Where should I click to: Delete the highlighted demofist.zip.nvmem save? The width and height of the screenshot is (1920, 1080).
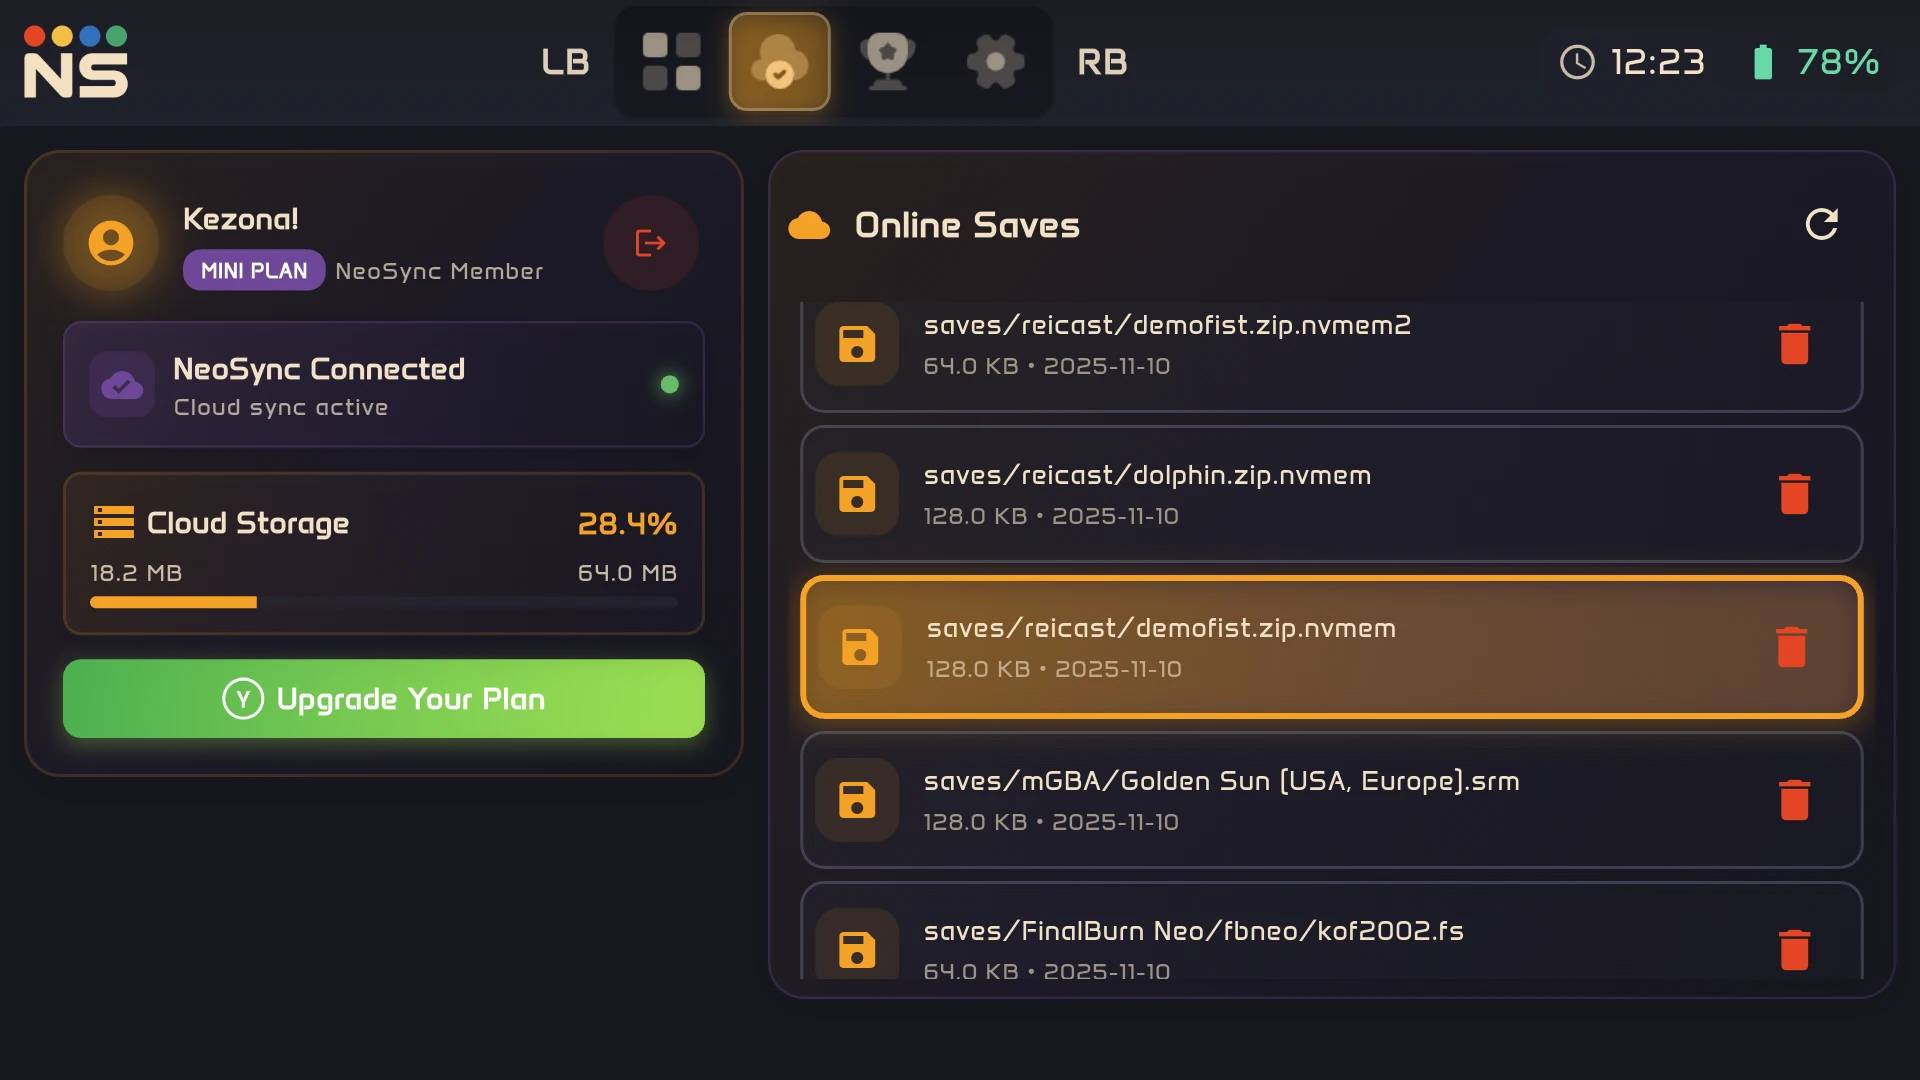click(1791, 647)
